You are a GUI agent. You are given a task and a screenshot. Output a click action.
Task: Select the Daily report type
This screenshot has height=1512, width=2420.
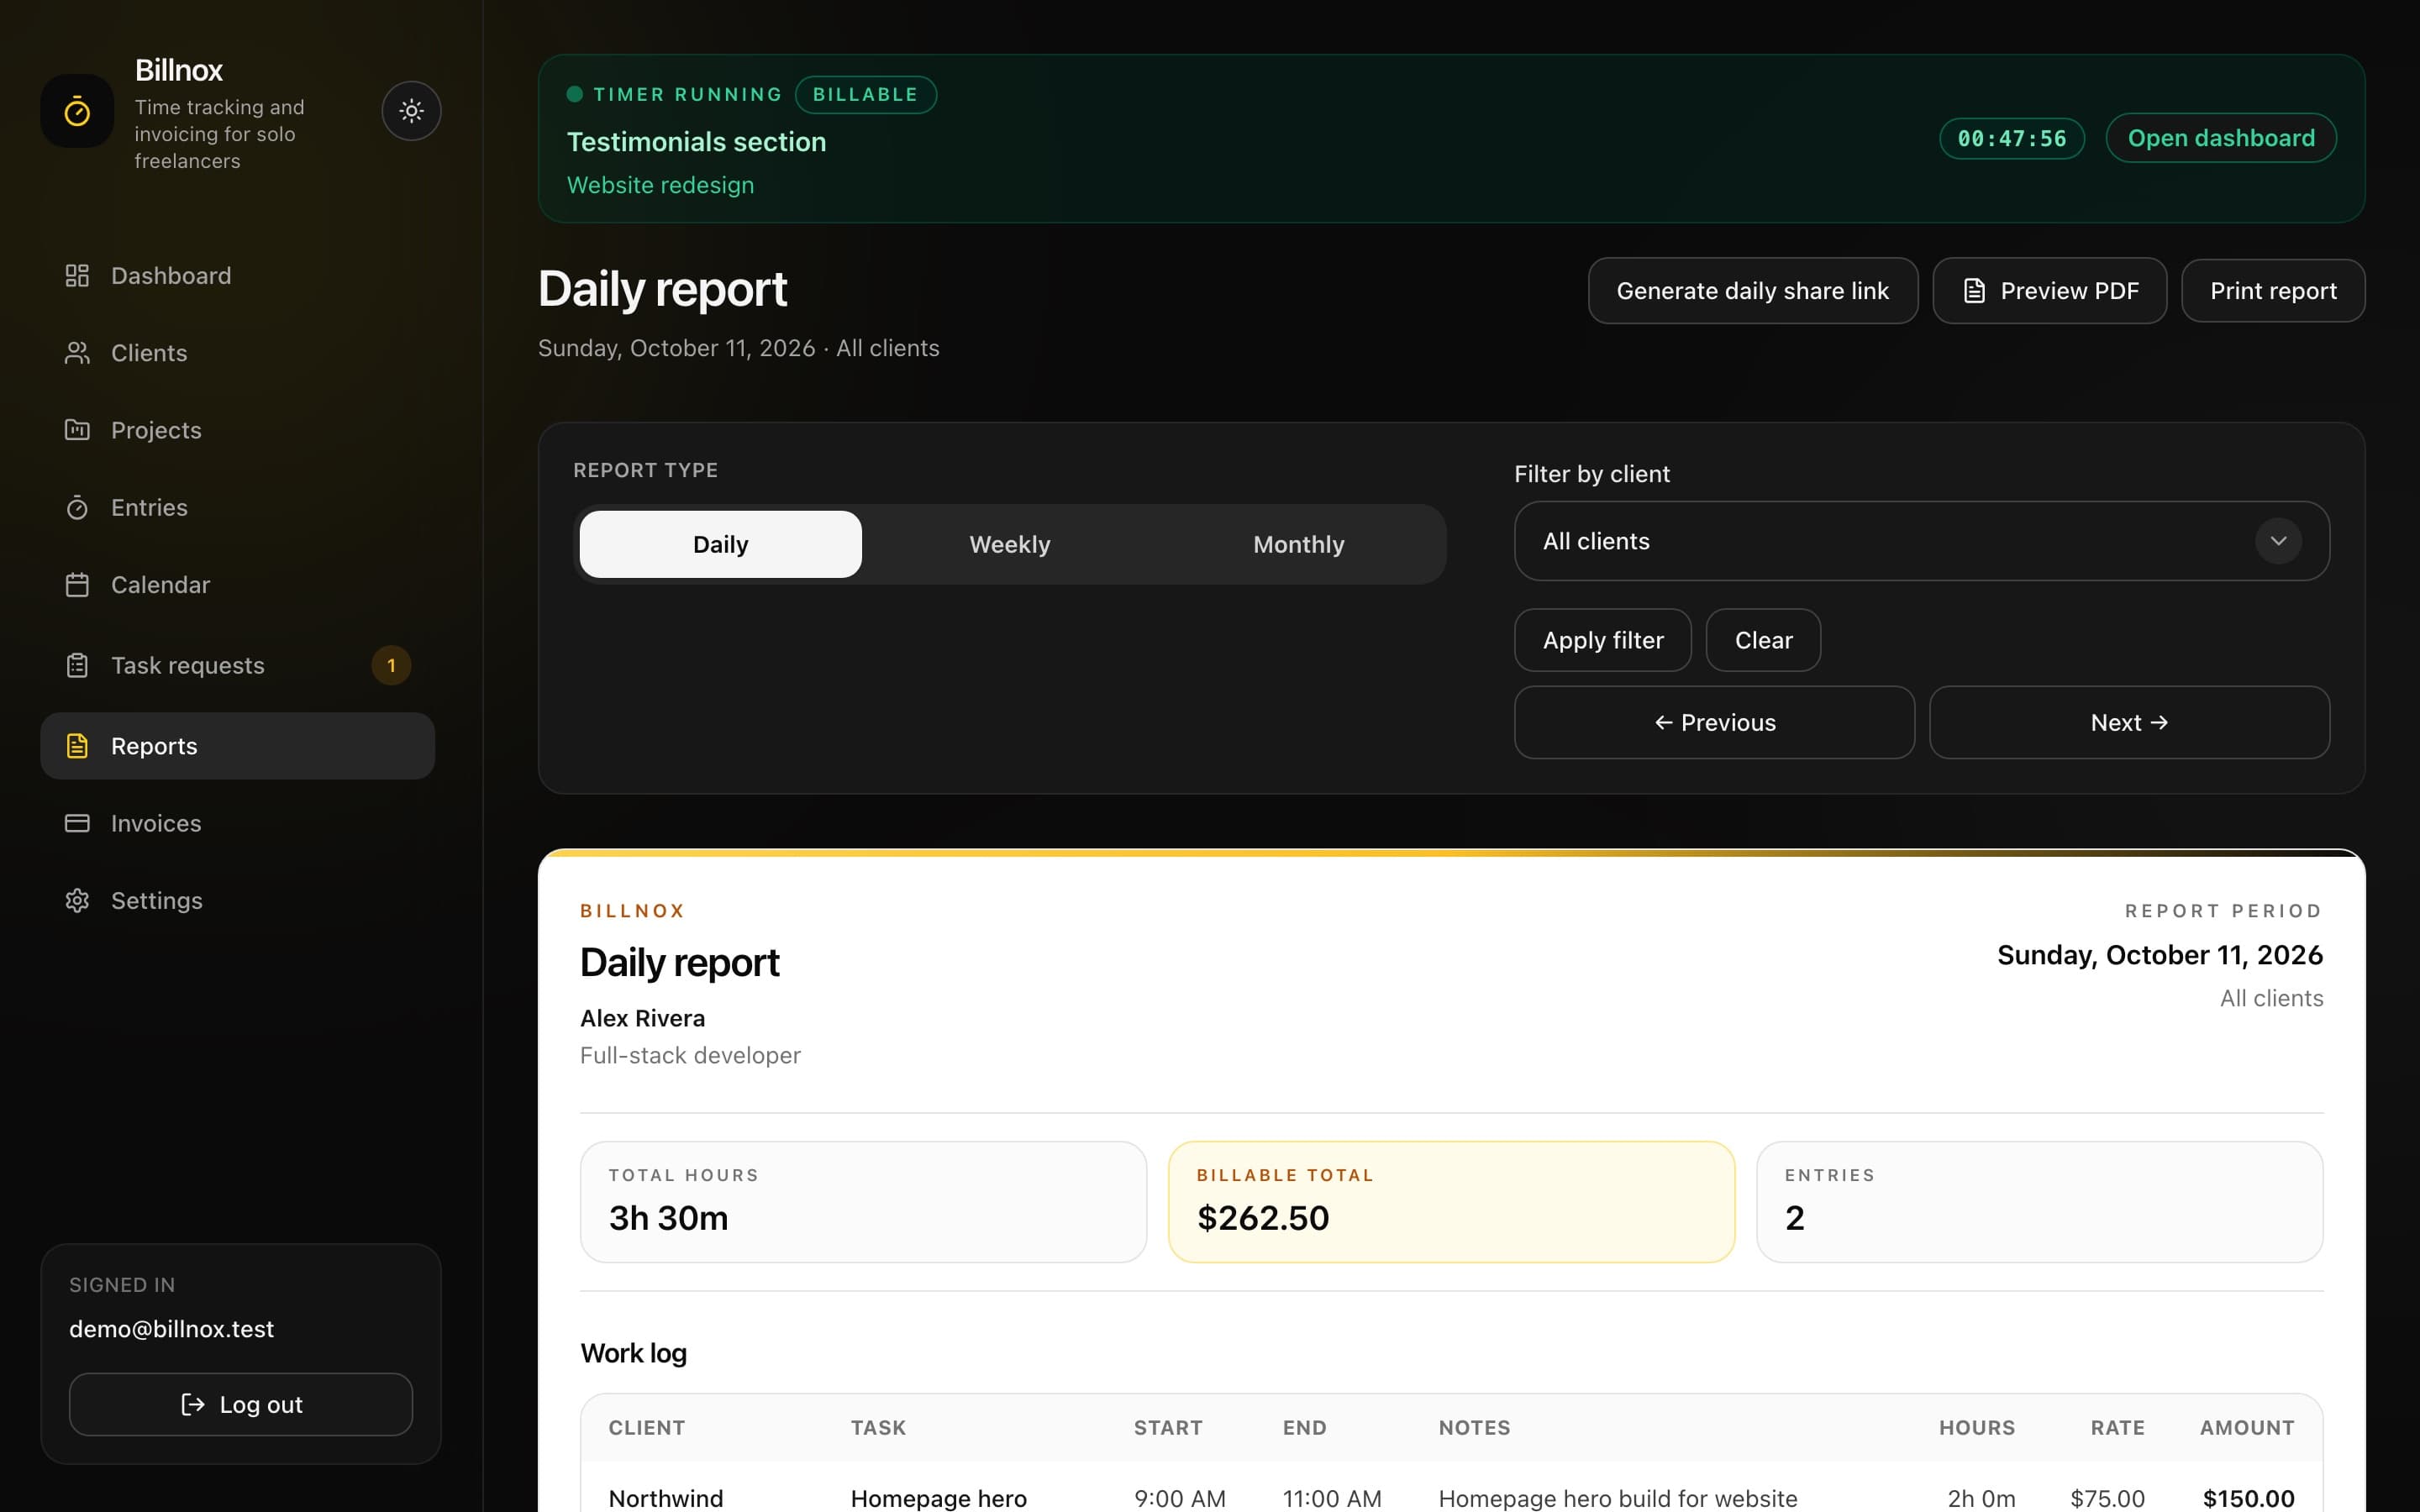click(720, 544)
